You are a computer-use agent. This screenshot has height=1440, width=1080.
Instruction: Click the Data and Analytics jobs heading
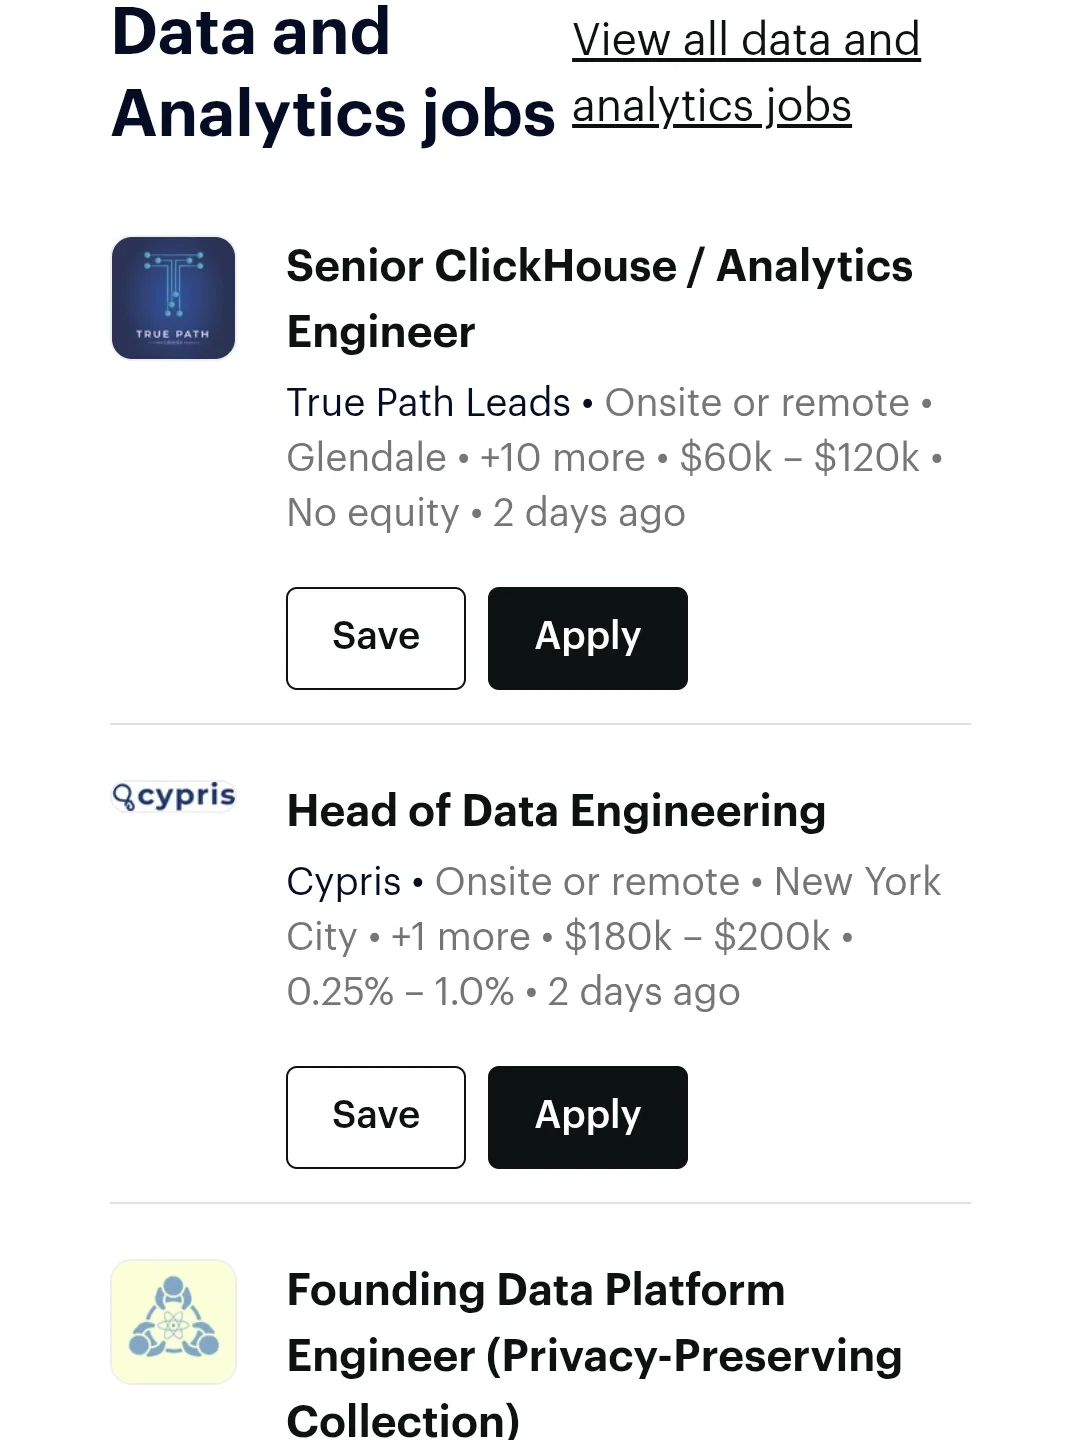pyautogui.click(x=332, y=73)
